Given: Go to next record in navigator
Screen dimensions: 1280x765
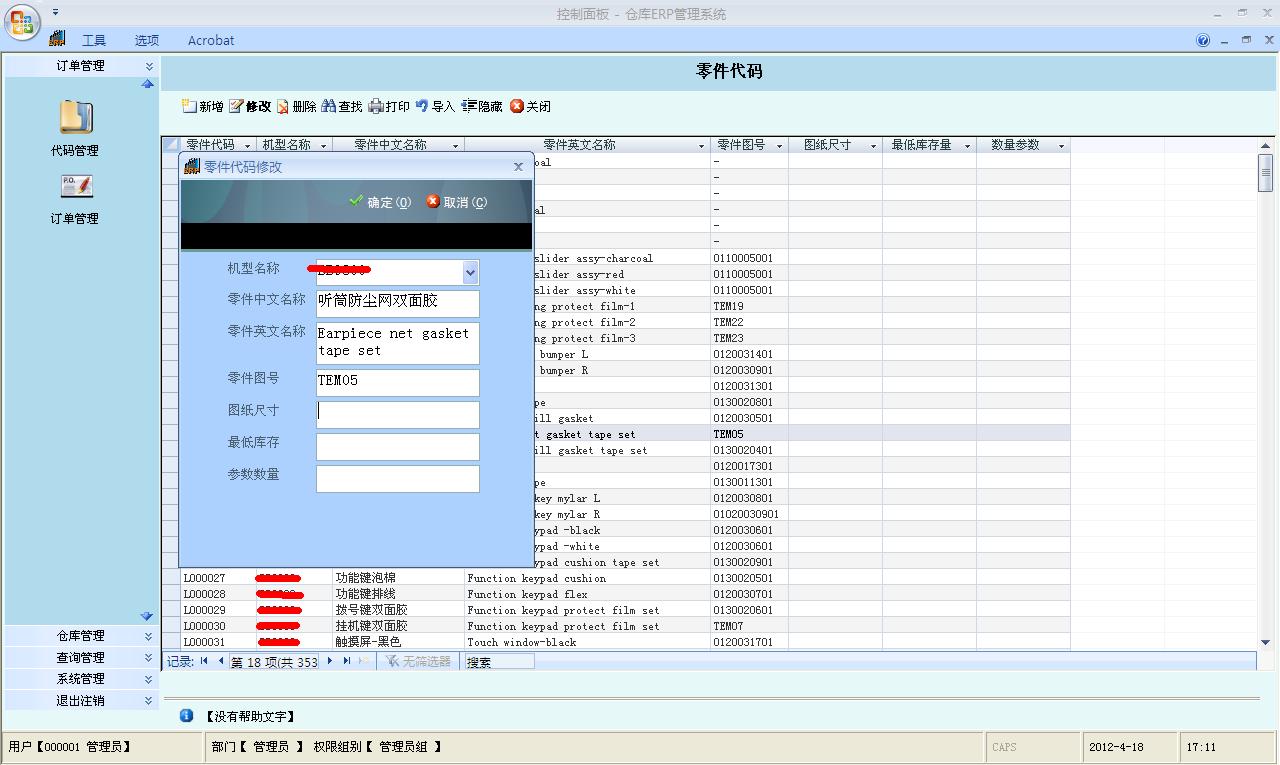Looking at the screenshot, I should pyautogui.click(x=330, y=661).
